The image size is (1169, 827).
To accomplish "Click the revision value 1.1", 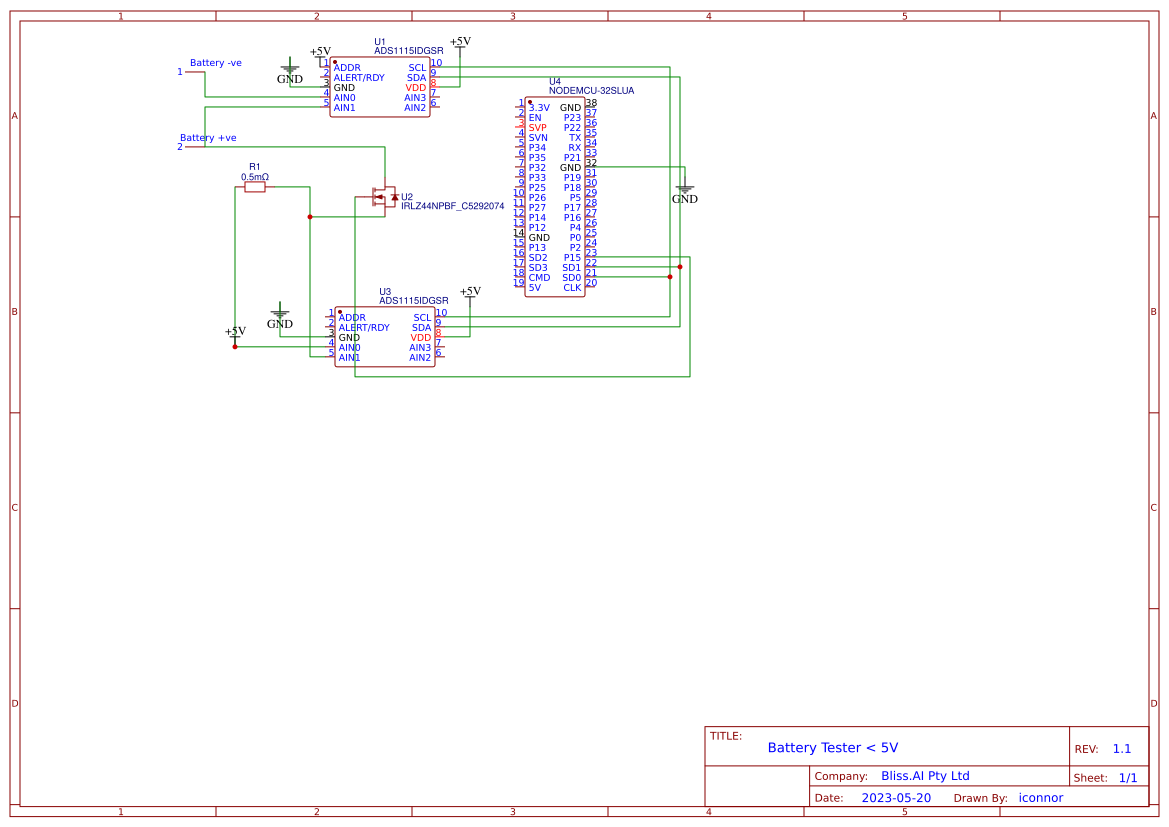I will pyautogui.click(x=1124, y=747).
